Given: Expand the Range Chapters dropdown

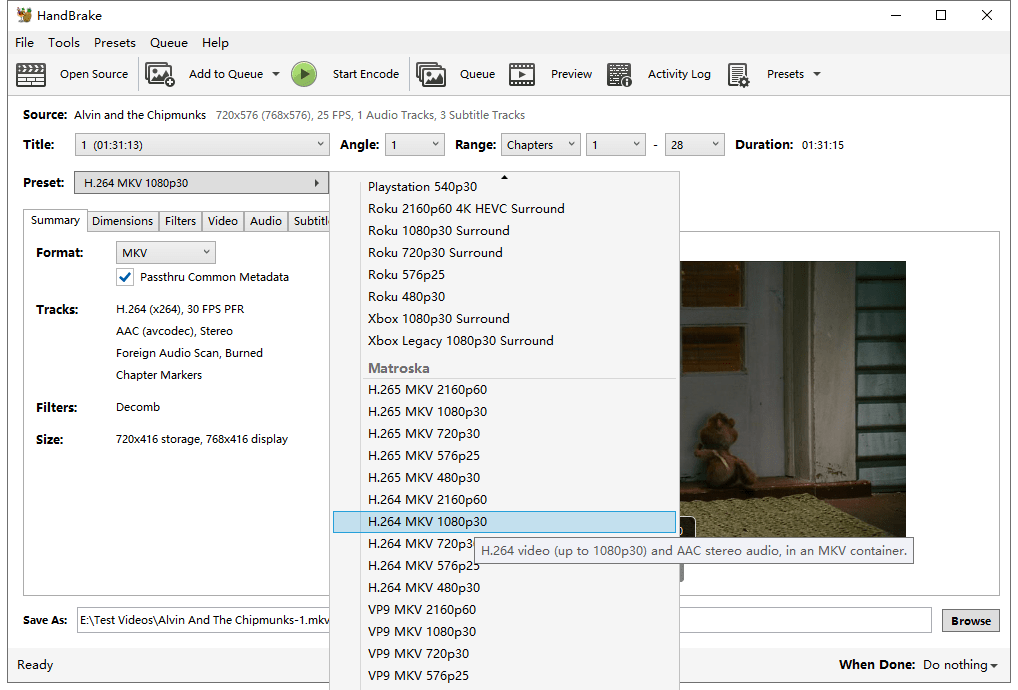Looking at the screenshot, I should tap(540, 144).
